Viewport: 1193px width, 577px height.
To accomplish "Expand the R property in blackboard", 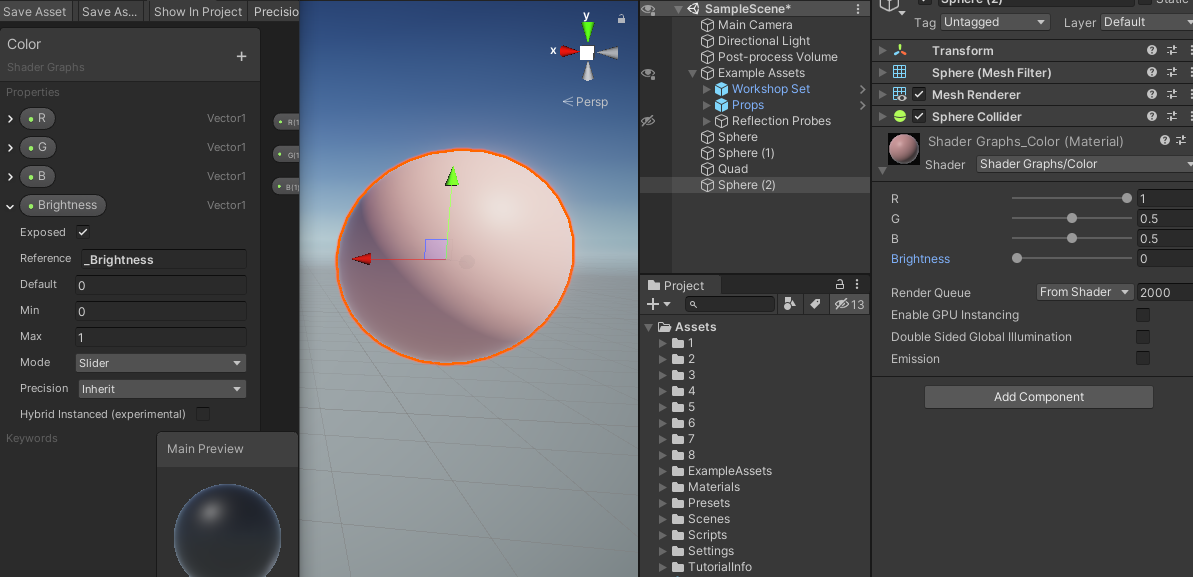I will click(10, 119).
